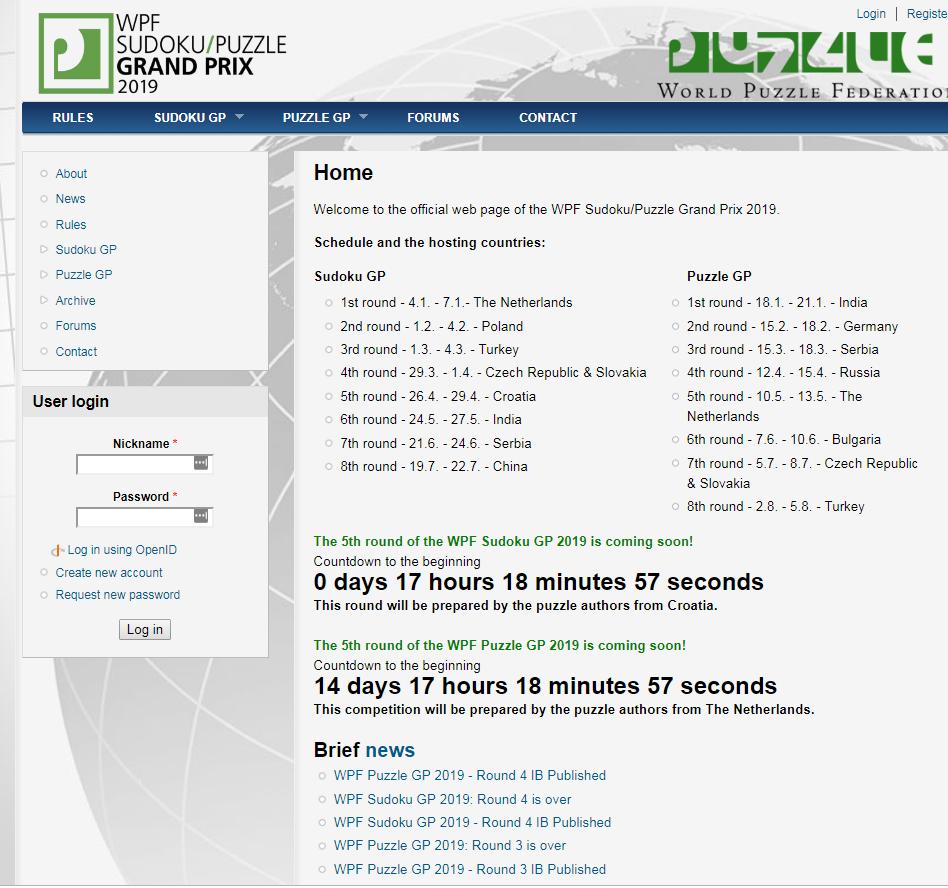Open WPF Sudoku GP 2019: Round 4 is over
This screenshot has width=948, height=888.
coord(452,799)
